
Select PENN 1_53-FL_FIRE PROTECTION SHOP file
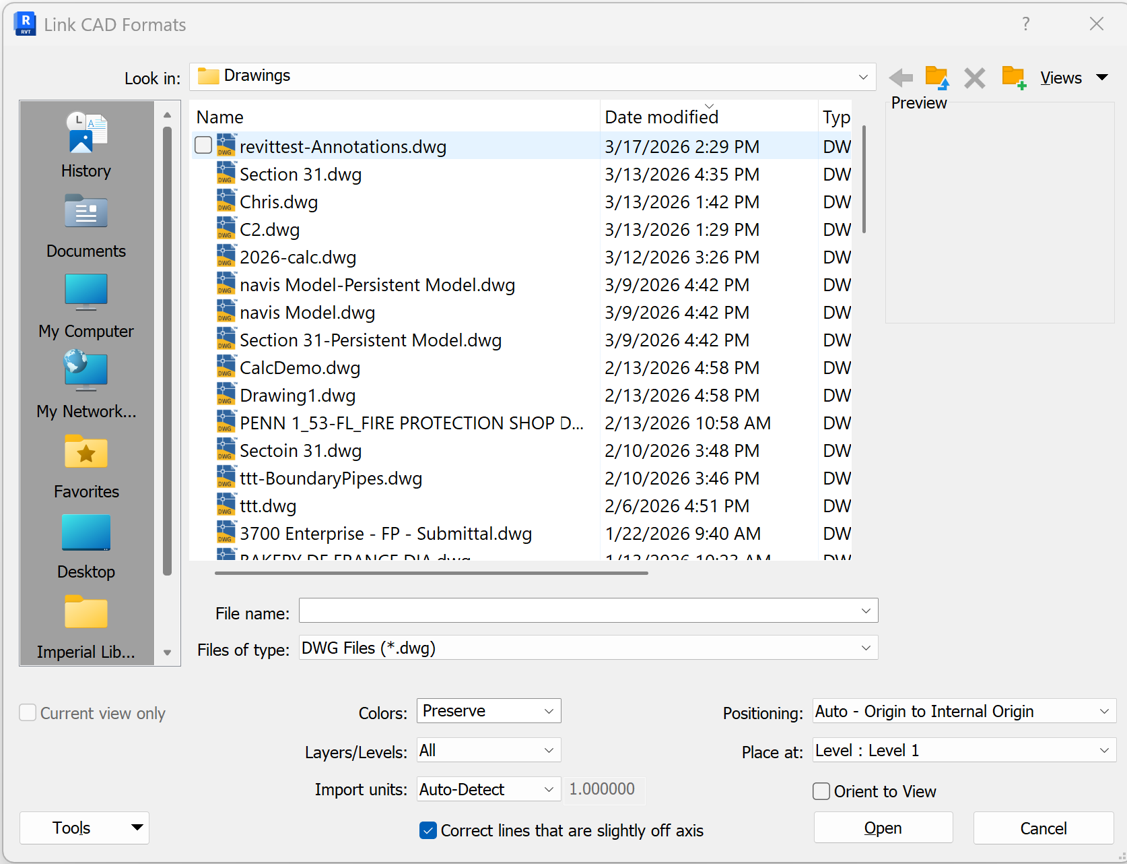click(411, 423)
